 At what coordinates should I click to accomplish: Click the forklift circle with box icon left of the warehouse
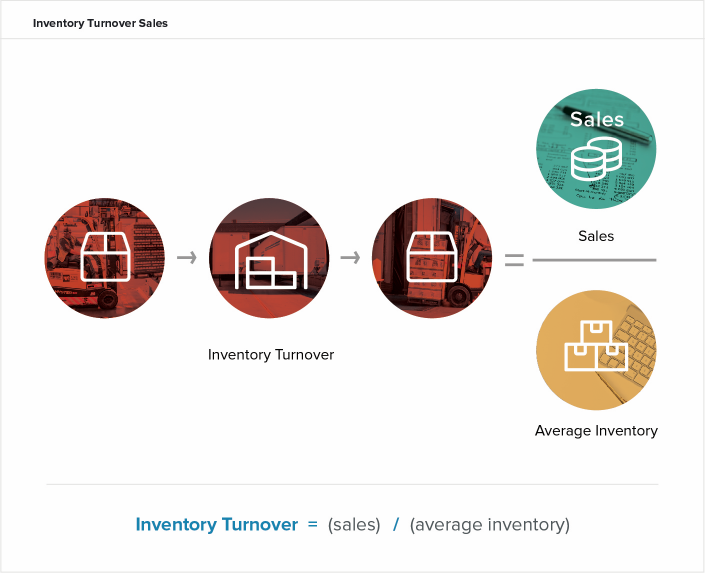pos(104,258)
